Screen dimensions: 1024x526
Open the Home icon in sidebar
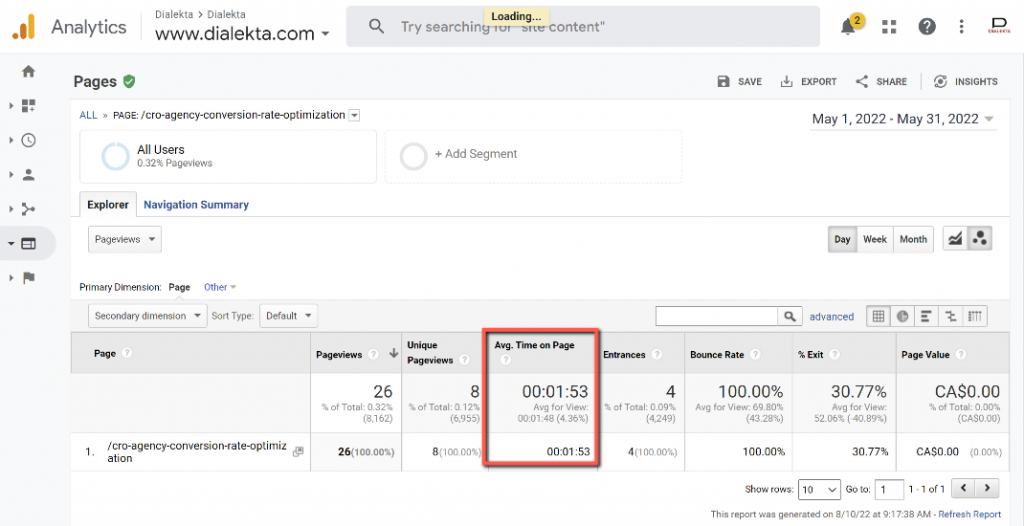(x=28, y=72)
